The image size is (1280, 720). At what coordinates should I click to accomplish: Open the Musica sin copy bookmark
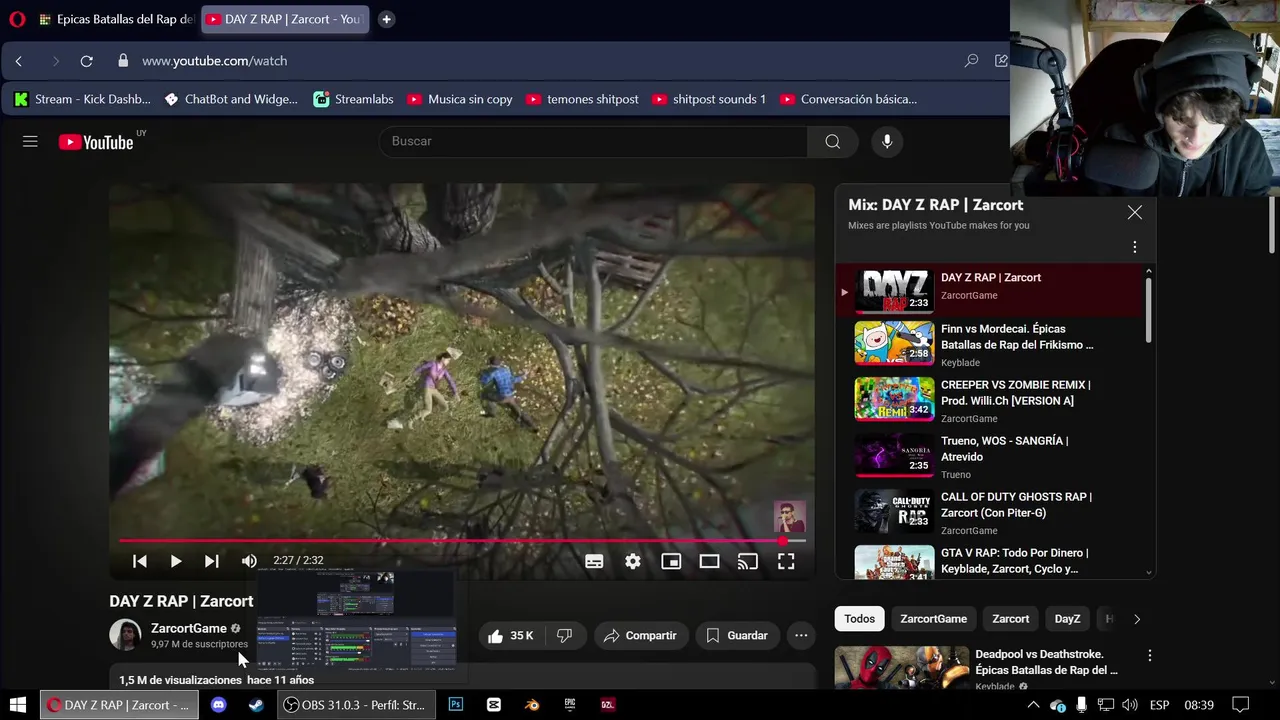460,99
